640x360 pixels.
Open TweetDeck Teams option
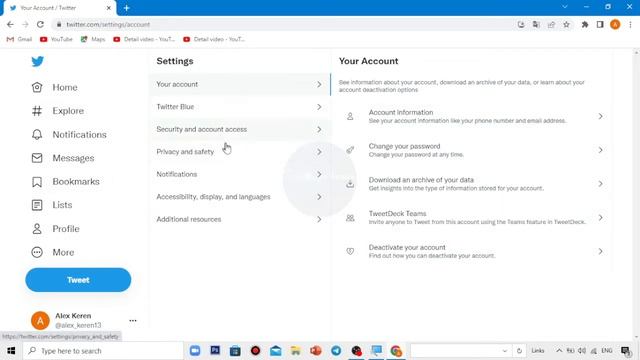tap(473, 218)
